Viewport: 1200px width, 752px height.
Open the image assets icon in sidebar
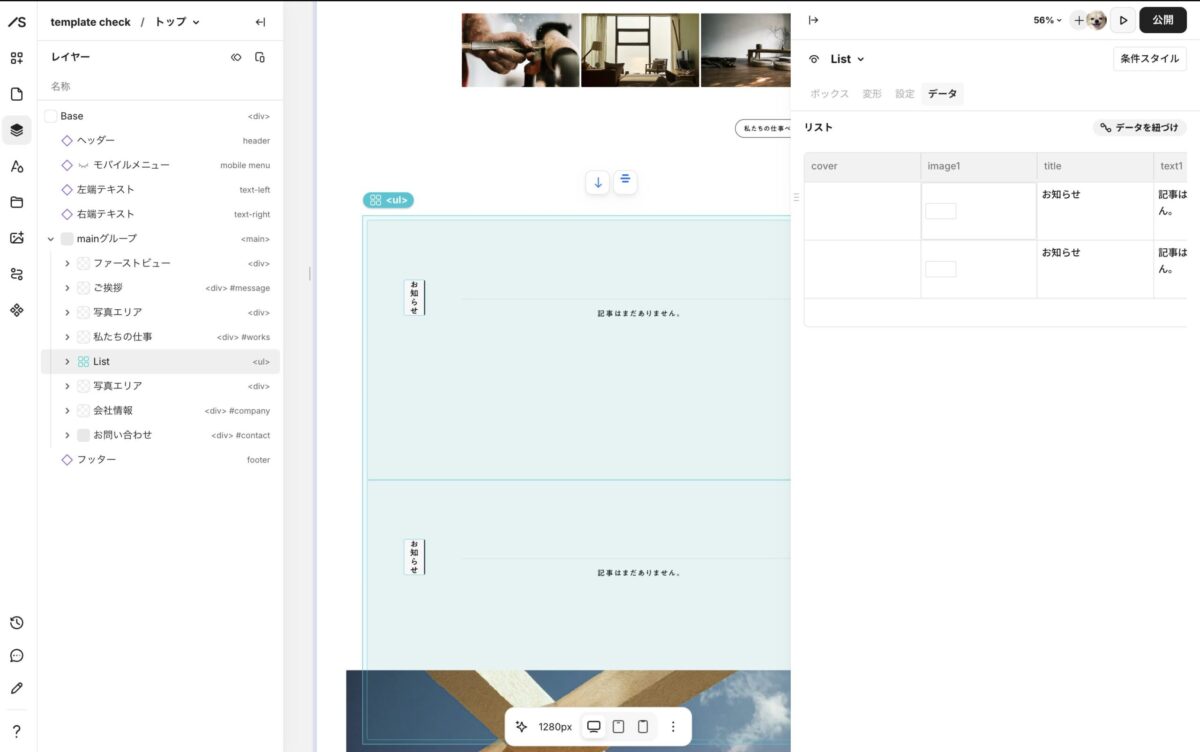pyautogui.click(x=17, y=238)
